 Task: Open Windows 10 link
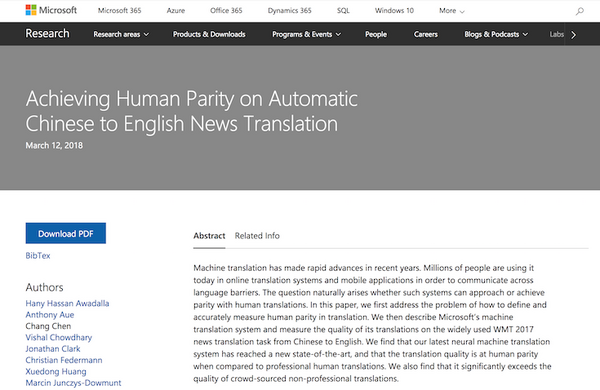coord(394,11)
